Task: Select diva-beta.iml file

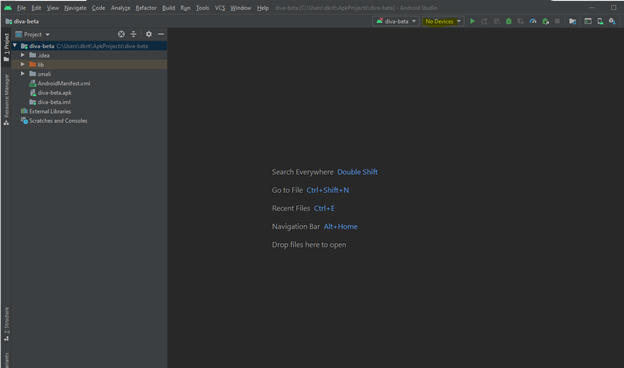Action: 50,102
